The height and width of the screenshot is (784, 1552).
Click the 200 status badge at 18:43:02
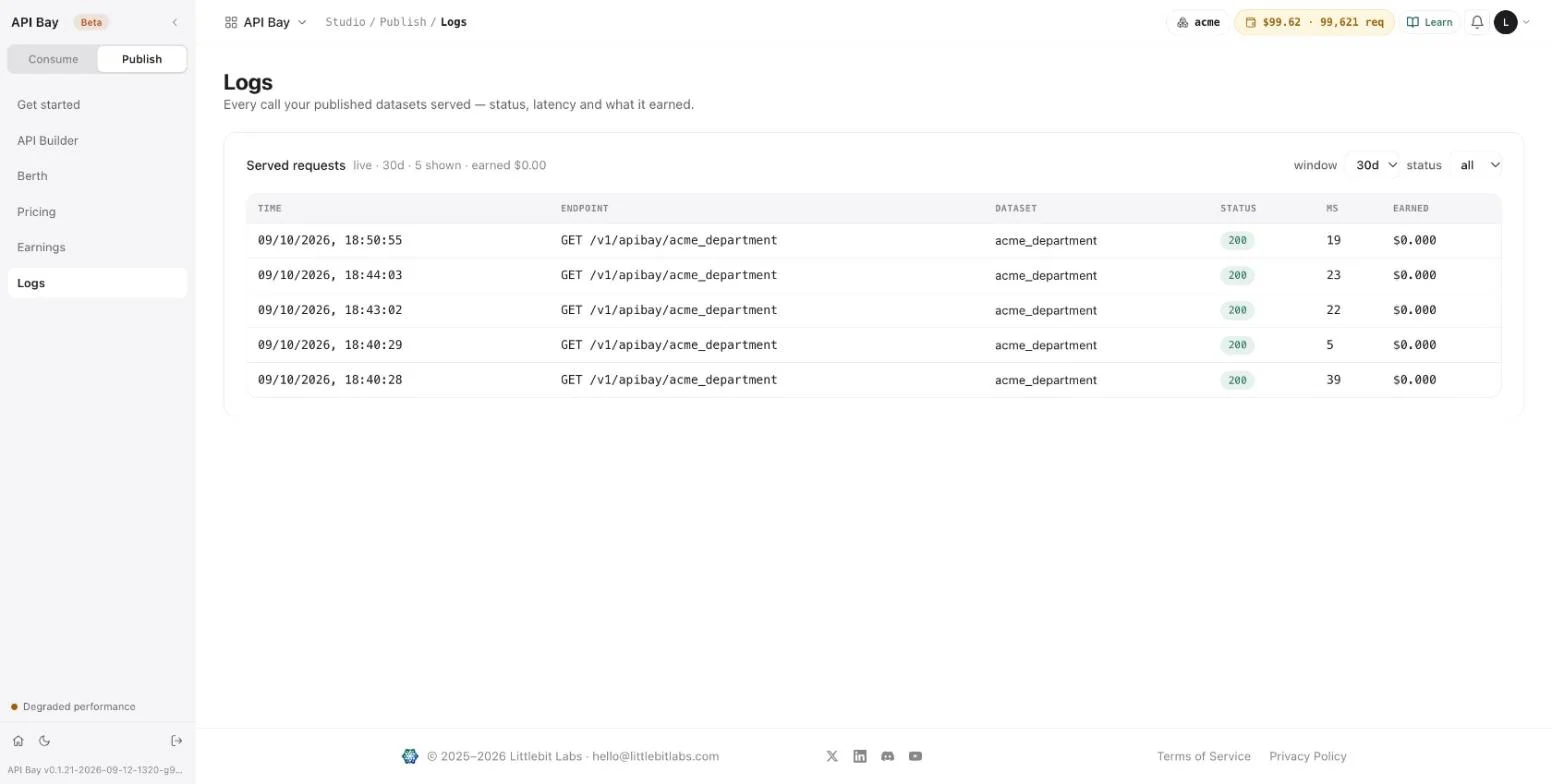tap(1237, 310)
